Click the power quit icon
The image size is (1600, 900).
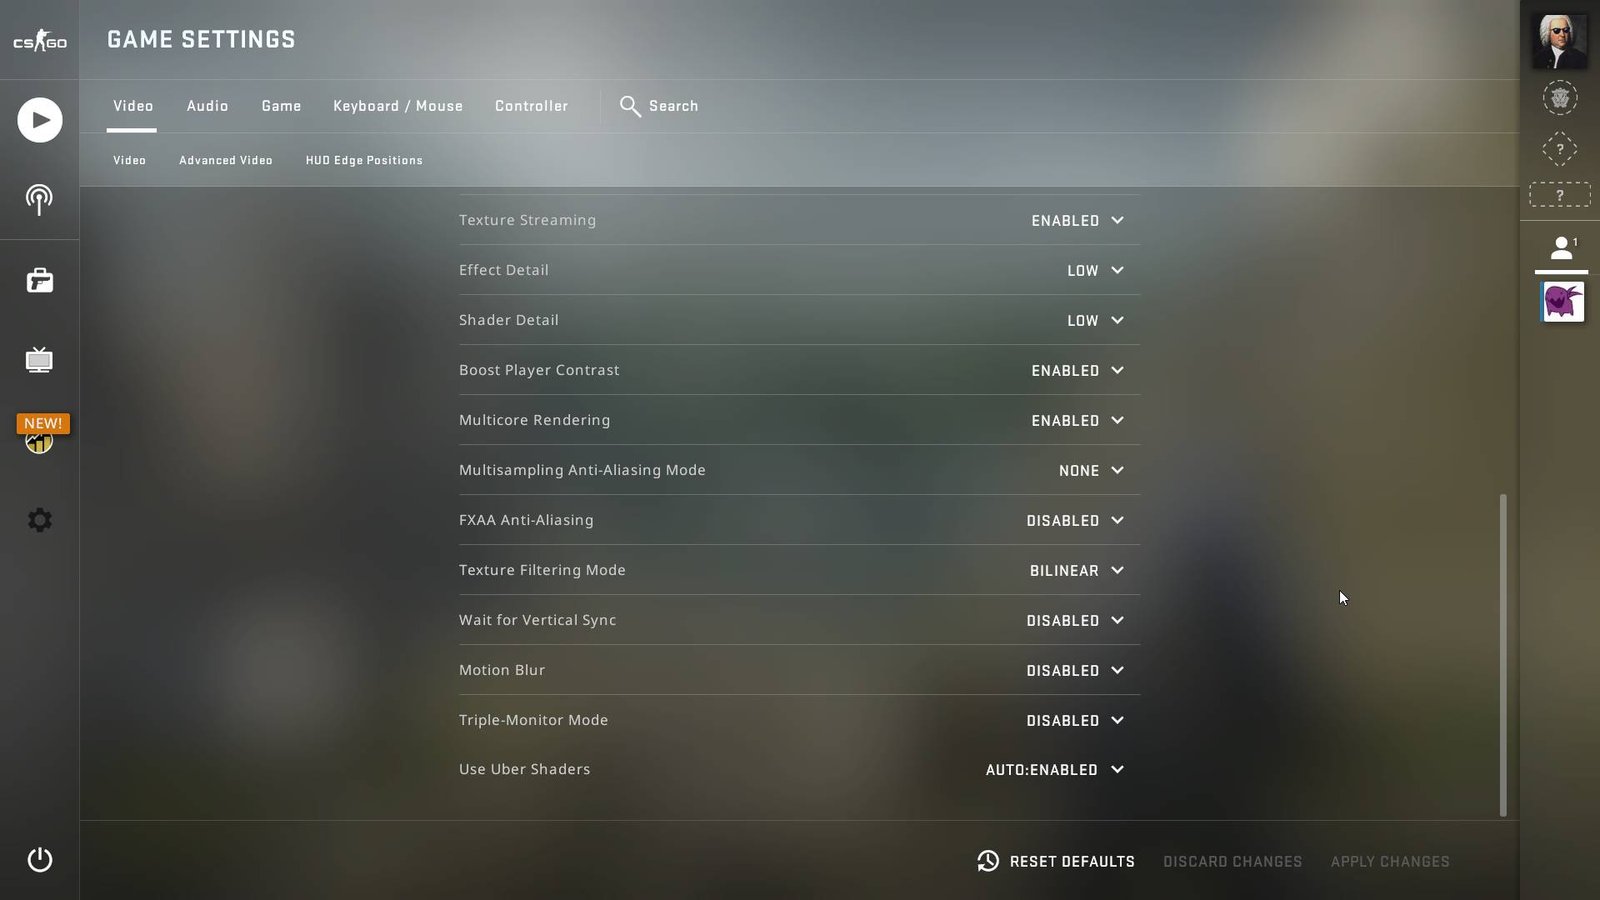click(40, 860)
